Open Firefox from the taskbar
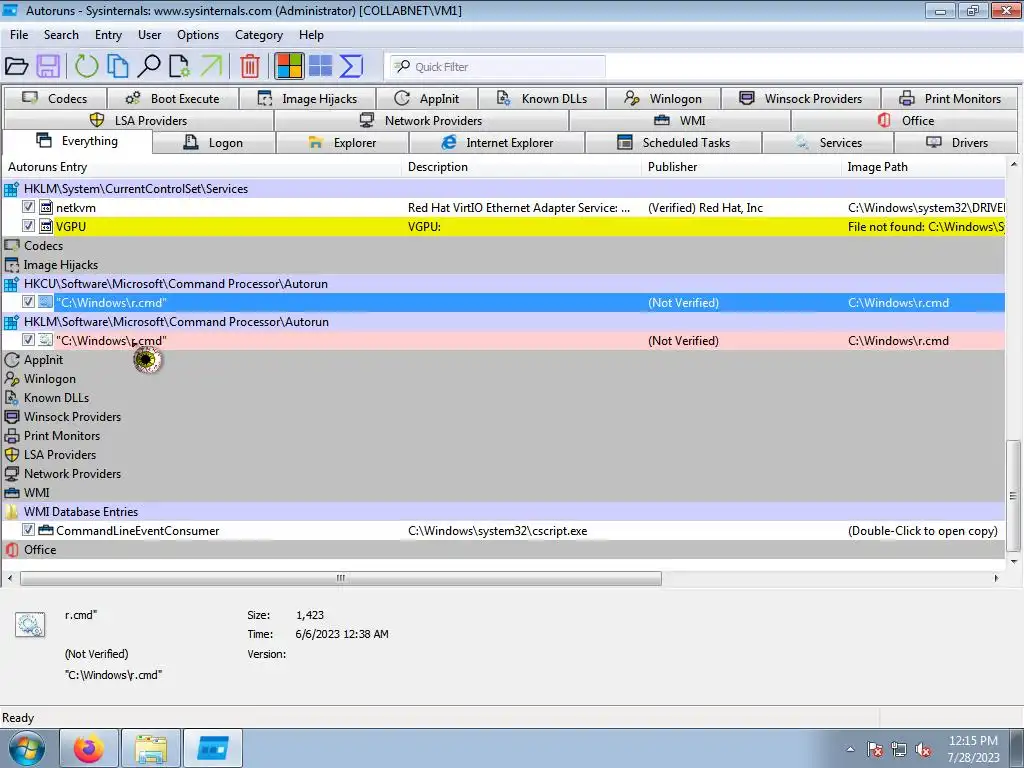 89,748
